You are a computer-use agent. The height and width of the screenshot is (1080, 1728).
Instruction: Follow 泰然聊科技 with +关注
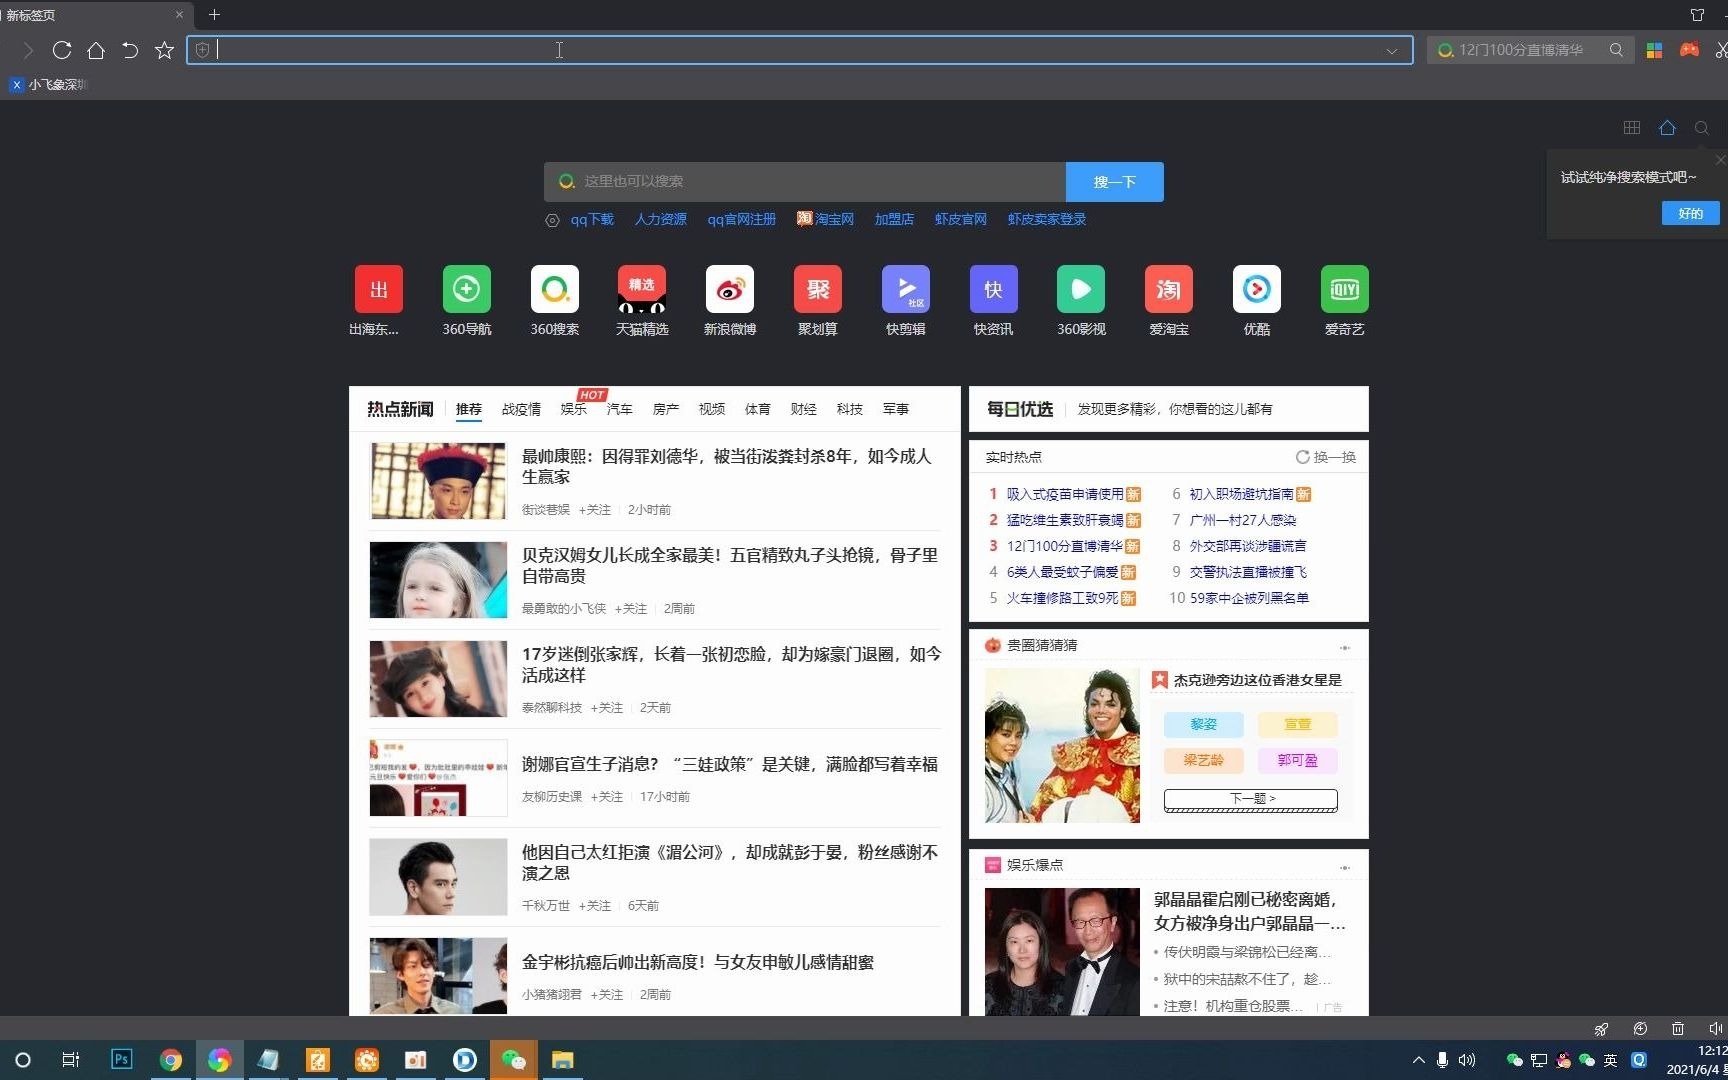(x=606, y=708)
